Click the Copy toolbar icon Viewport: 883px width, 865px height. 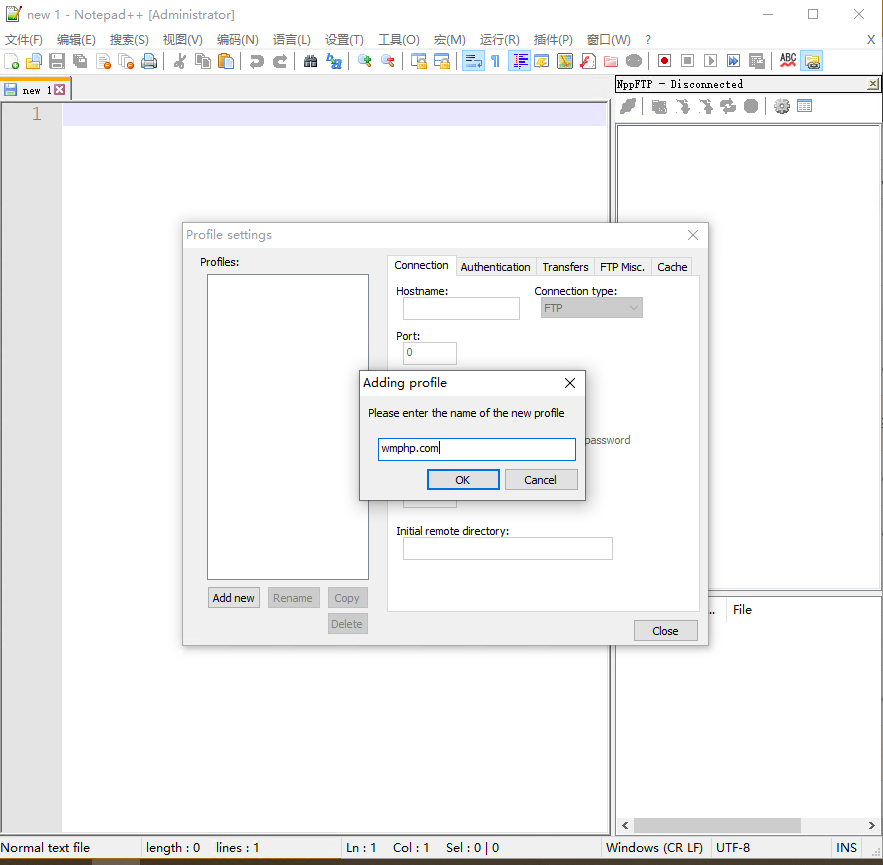click(203, 61)
